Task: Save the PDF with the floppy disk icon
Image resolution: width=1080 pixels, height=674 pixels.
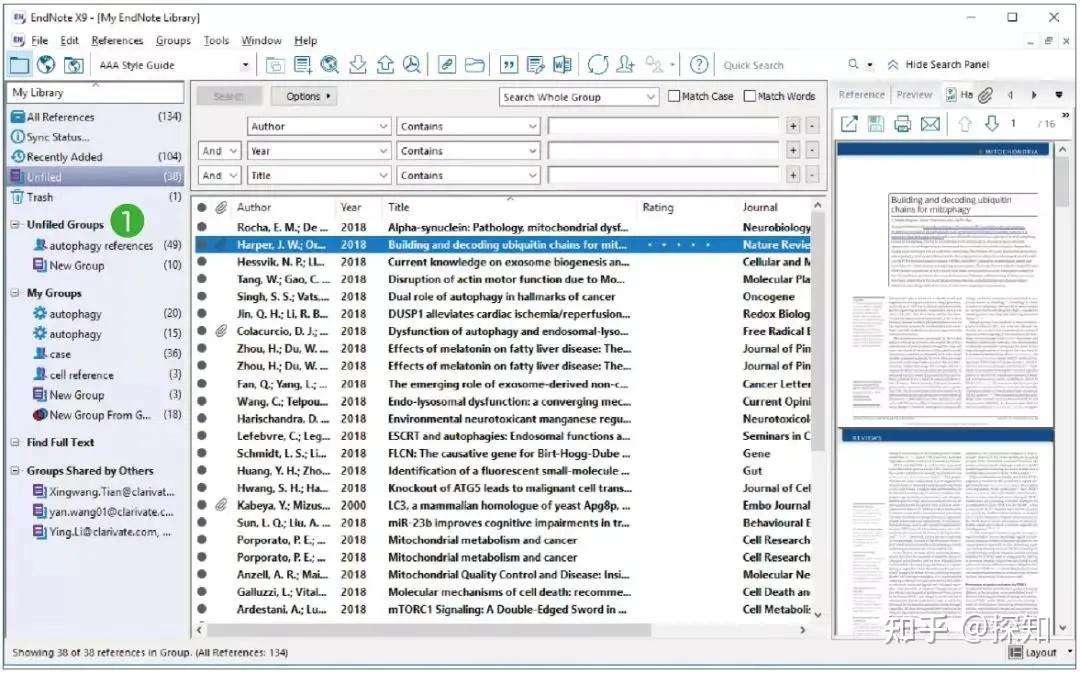Action: coord(876,123)
